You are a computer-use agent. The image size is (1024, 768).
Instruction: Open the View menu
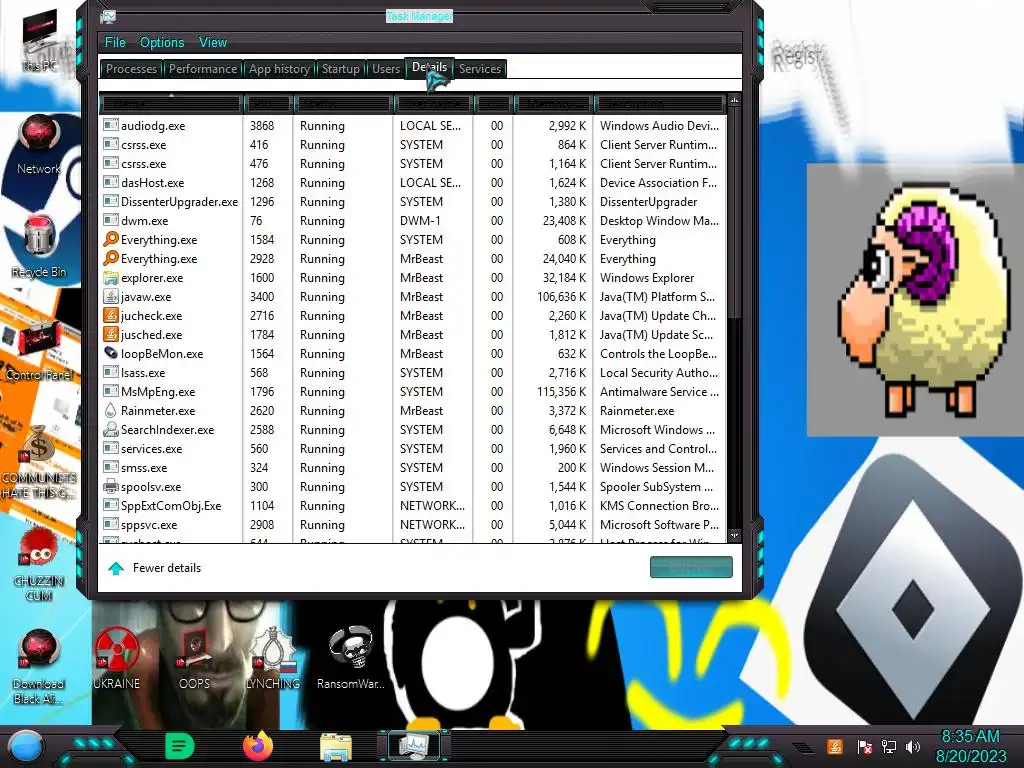pos(213,42)
